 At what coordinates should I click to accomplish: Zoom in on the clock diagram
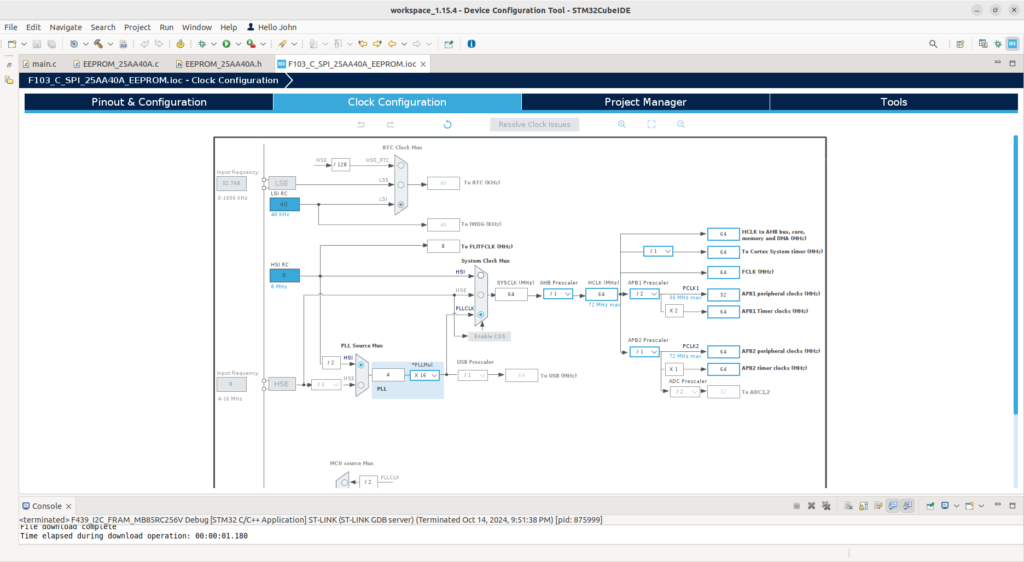(x=622, y=124)
